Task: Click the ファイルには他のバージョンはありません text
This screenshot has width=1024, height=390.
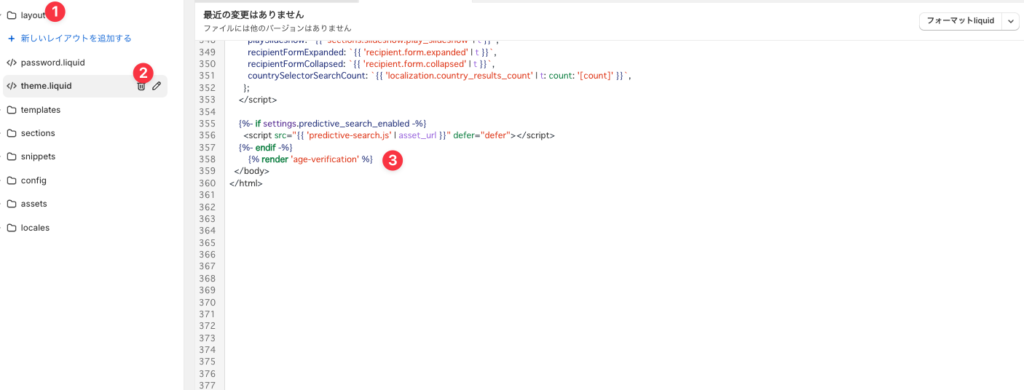Action: (278, 29)
